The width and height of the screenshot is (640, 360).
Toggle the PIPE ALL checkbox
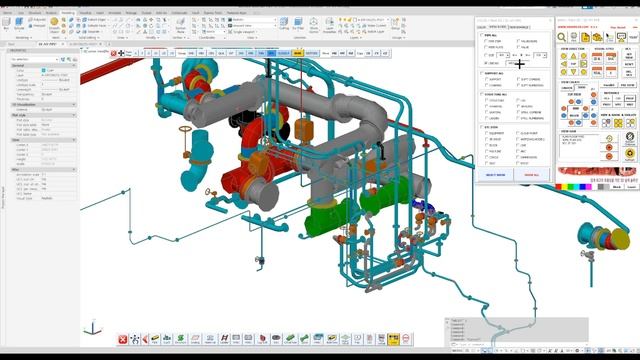coord(482,36)
